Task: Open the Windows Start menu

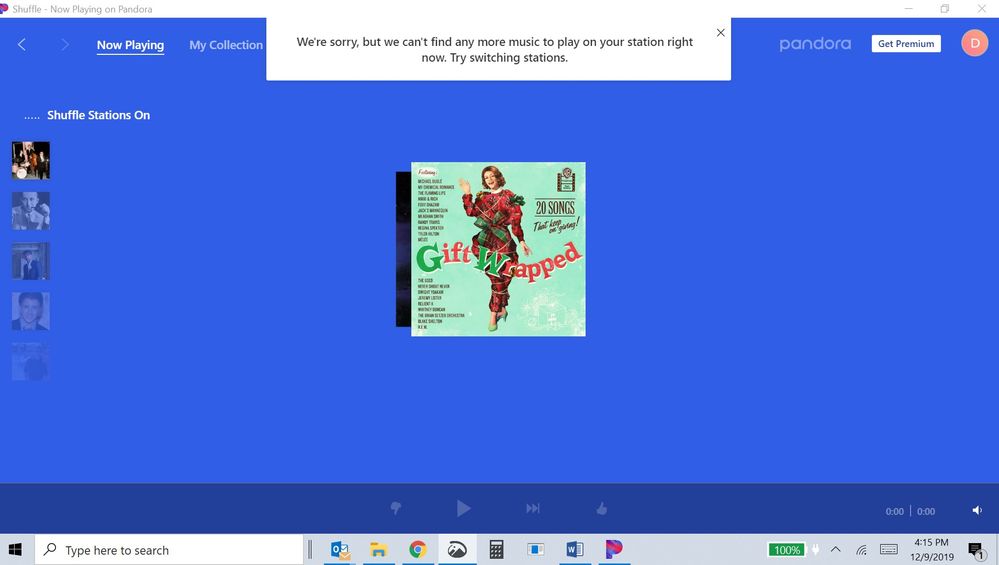Action: (x=15, y=550)
